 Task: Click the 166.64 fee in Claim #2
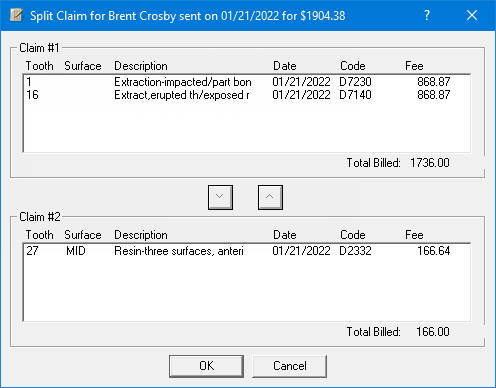tap(433, 251)
